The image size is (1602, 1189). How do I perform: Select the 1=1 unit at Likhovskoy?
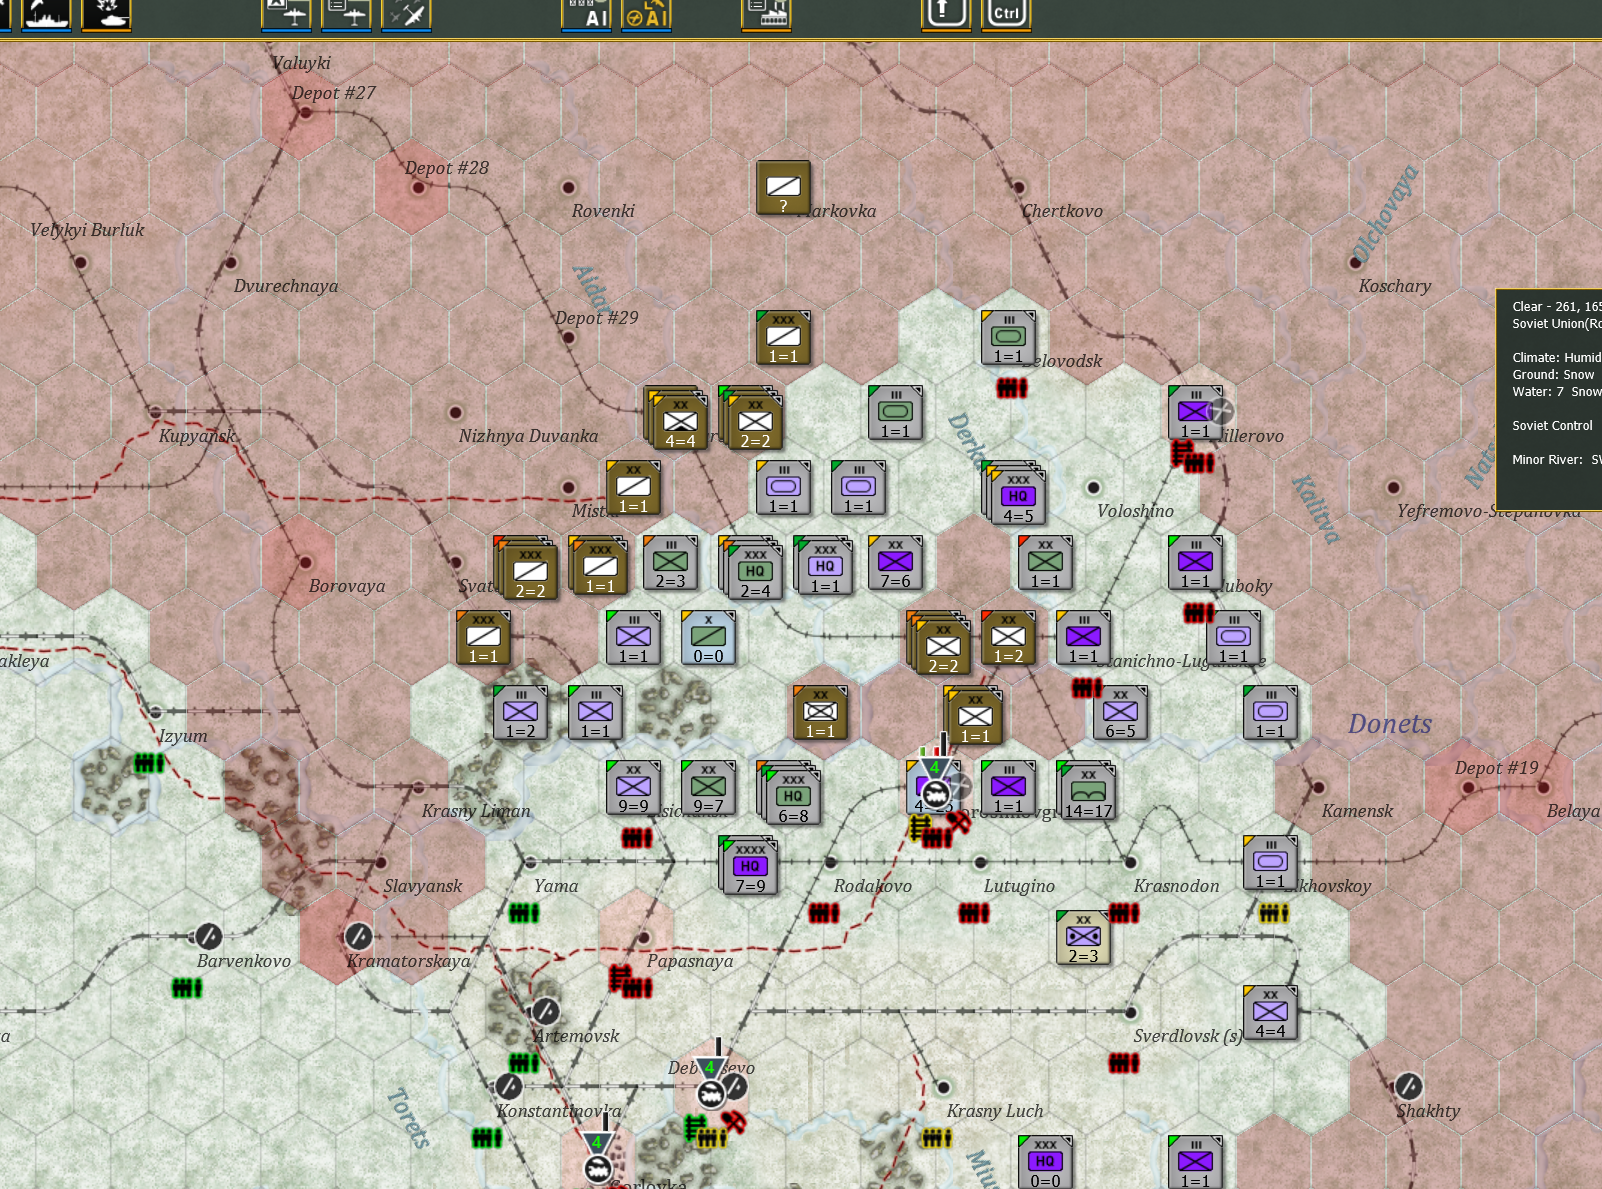[x=1270, y=862]
